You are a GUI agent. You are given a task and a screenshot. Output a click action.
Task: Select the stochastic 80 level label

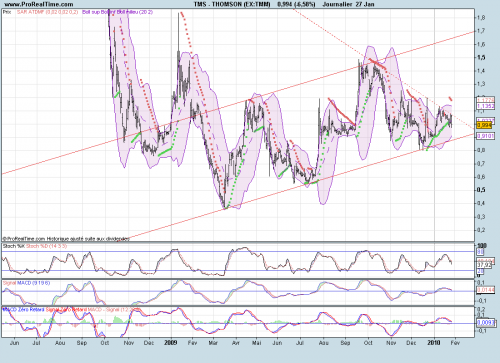click(480, 252)
